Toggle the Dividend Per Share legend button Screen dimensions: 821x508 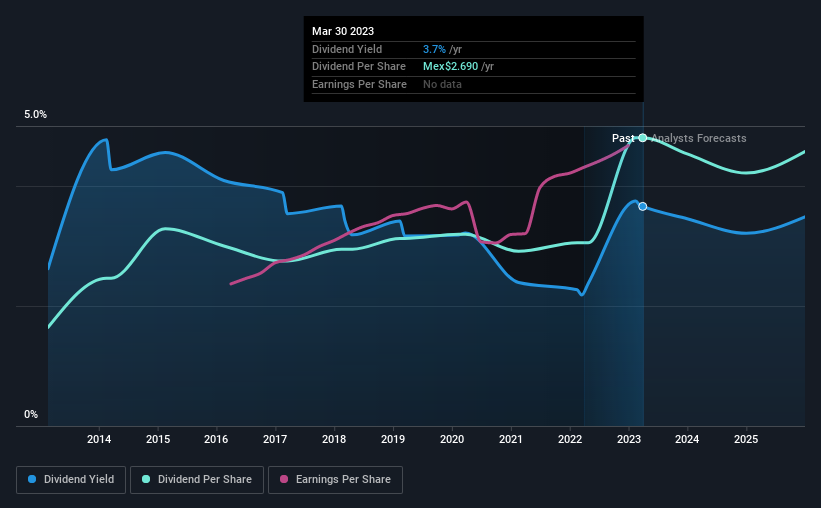pos(197,480)
